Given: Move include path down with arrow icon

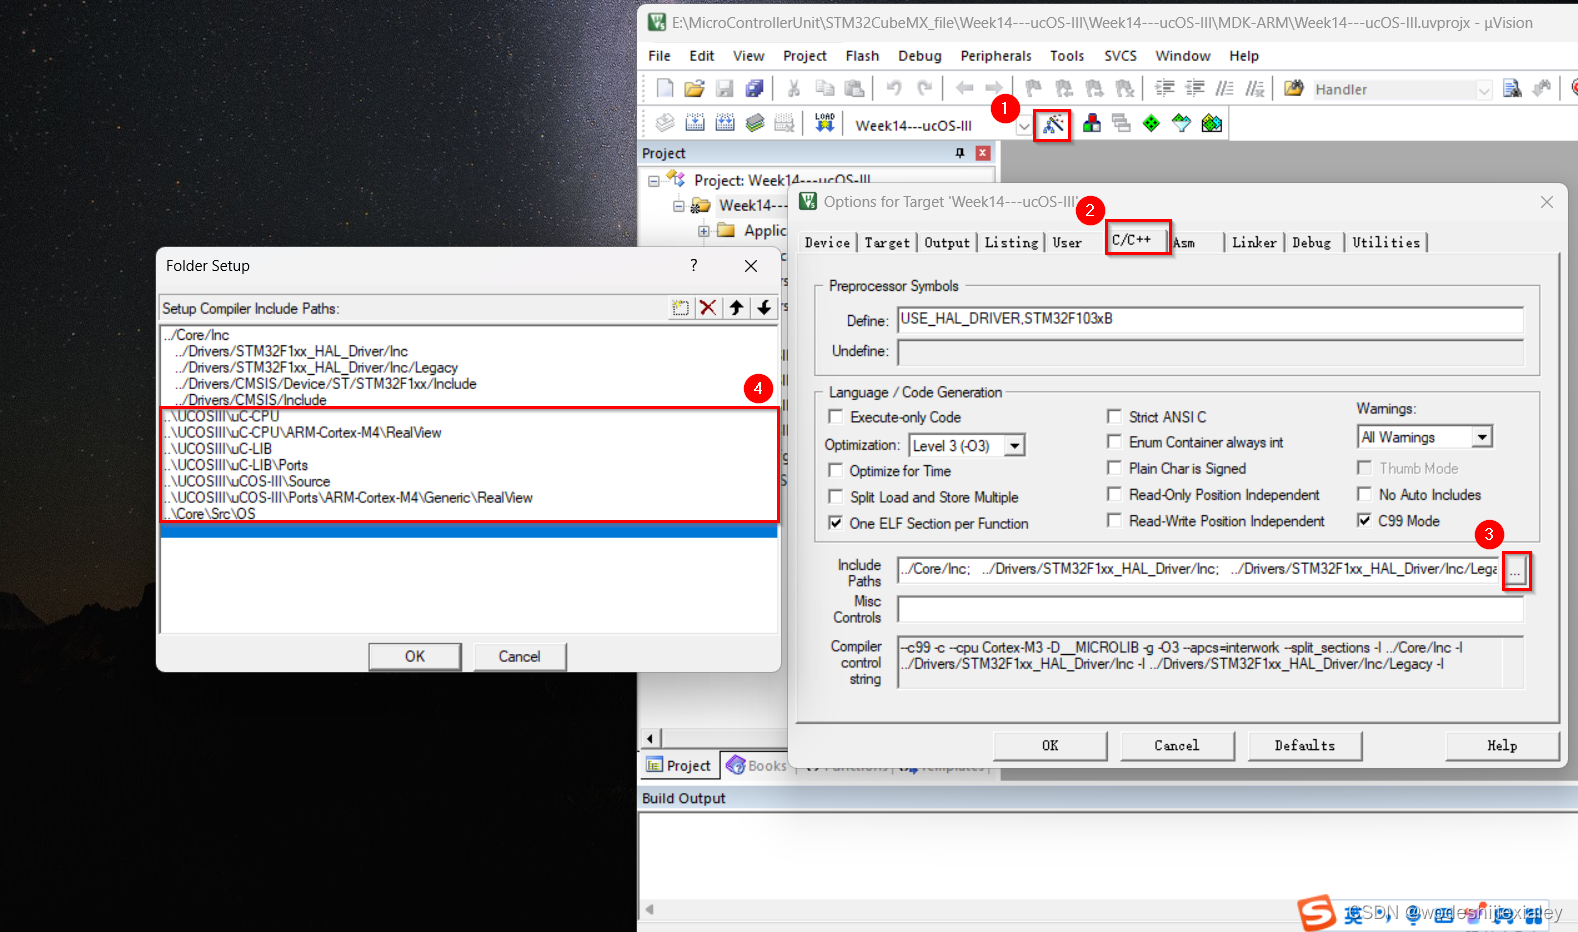Looking at the screenshot, I should tap(764, 308).
